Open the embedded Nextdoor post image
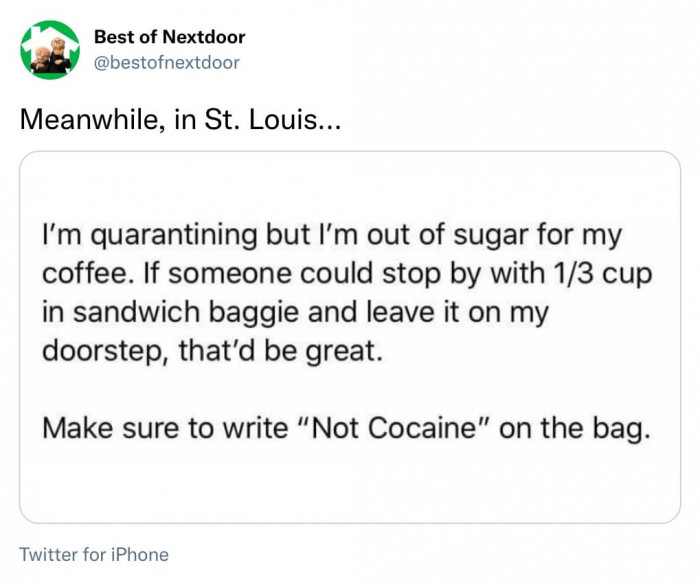The image size is (700, 587). tap(350, 337)
